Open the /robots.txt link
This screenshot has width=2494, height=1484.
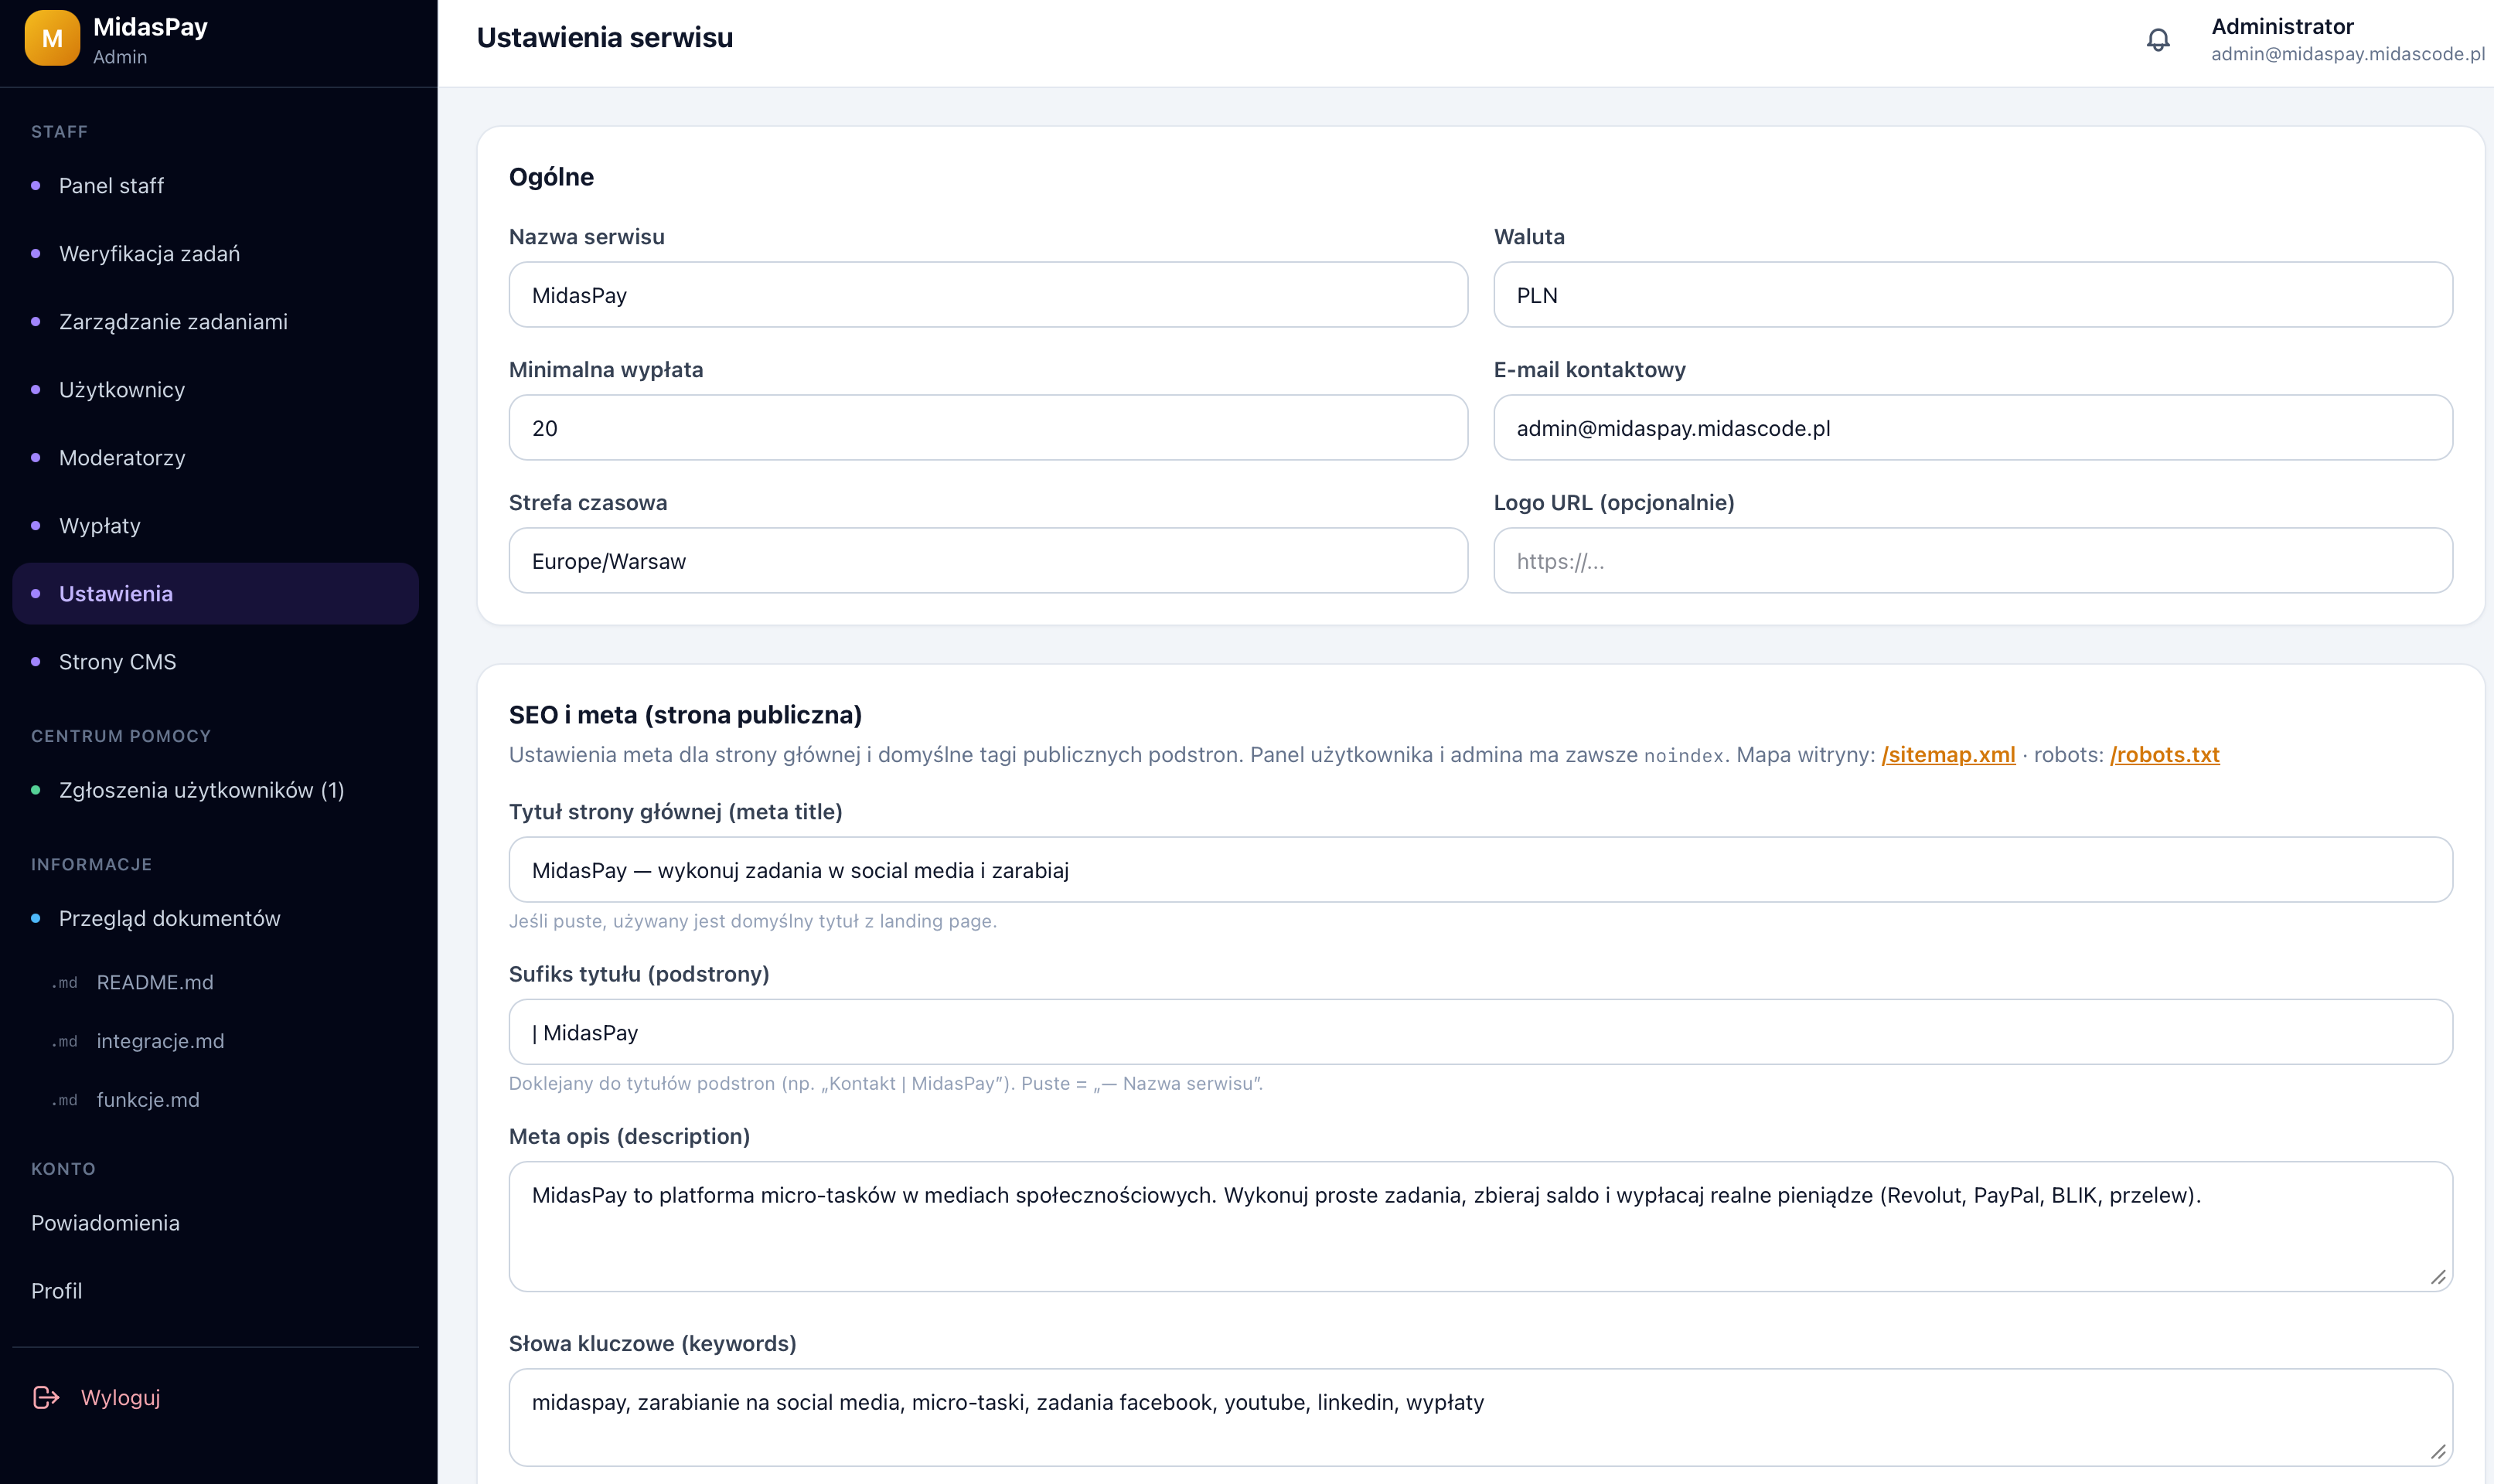pos(2164,755)
